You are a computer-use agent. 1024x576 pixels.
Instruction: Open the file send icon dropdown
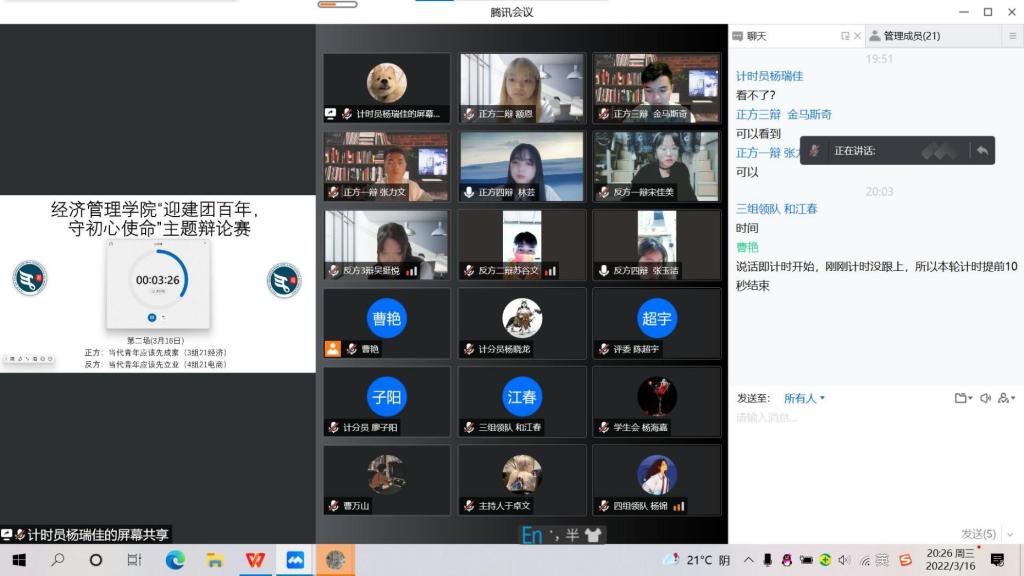(x=962, y=398)
